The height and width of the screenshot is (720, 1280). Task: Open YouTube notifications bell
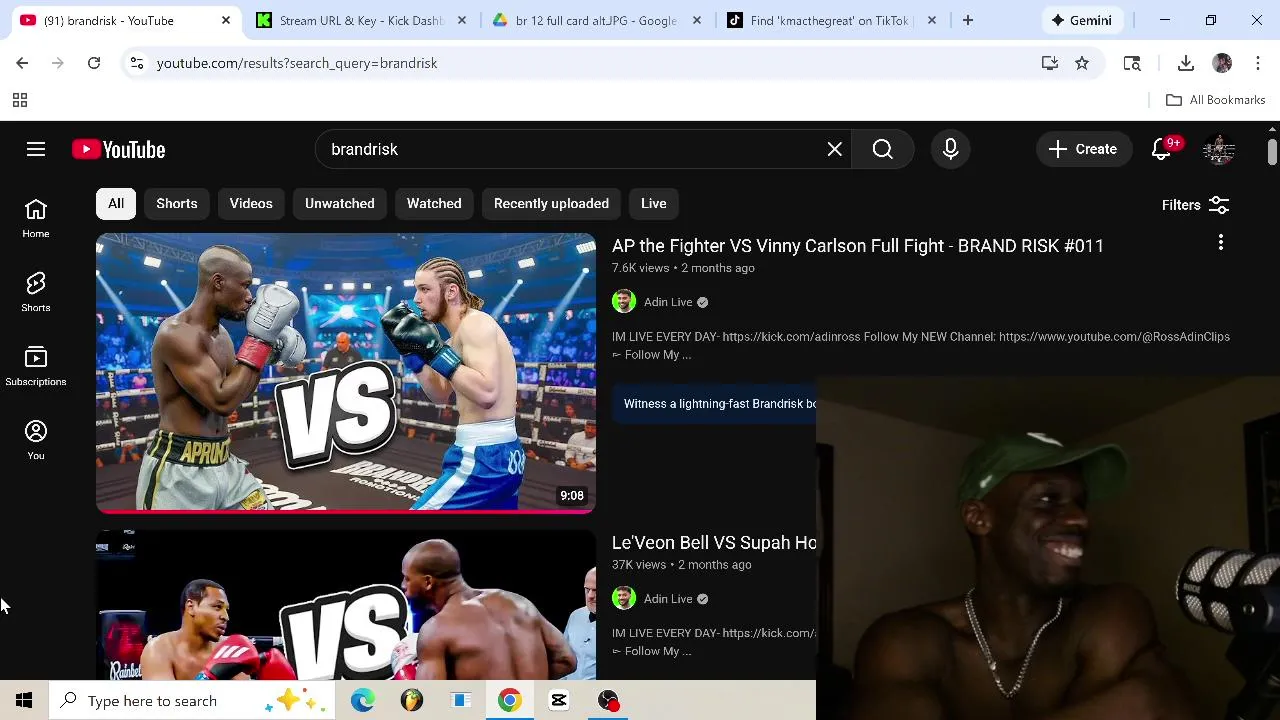tap(1162, 149)
